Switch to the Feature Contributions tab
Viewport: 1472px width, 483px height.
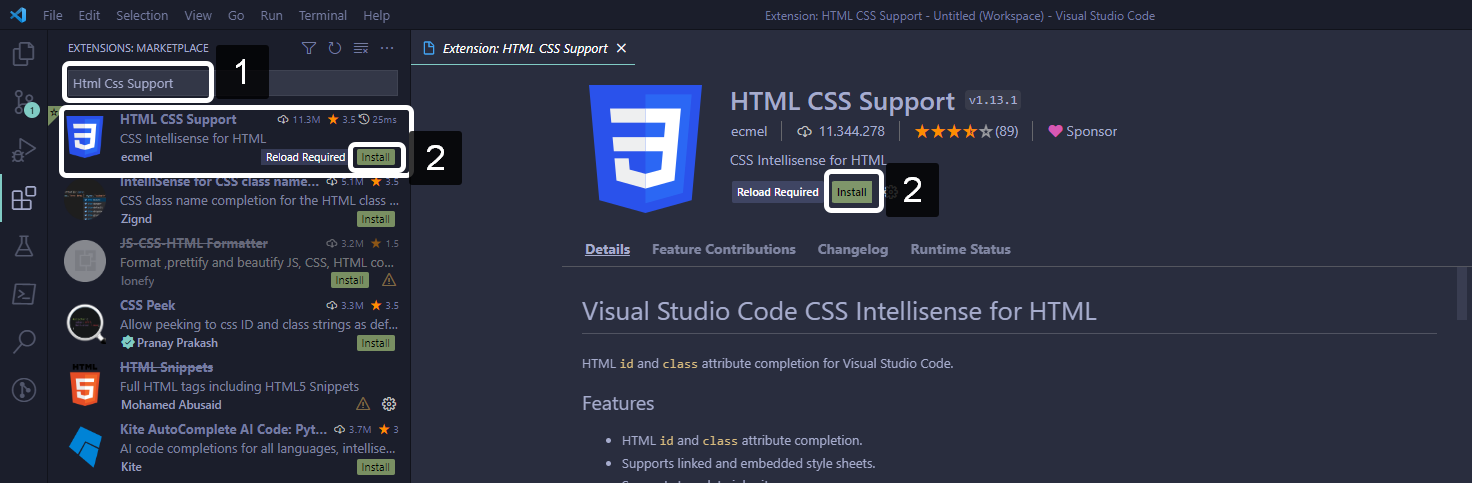tap(724, 249)
